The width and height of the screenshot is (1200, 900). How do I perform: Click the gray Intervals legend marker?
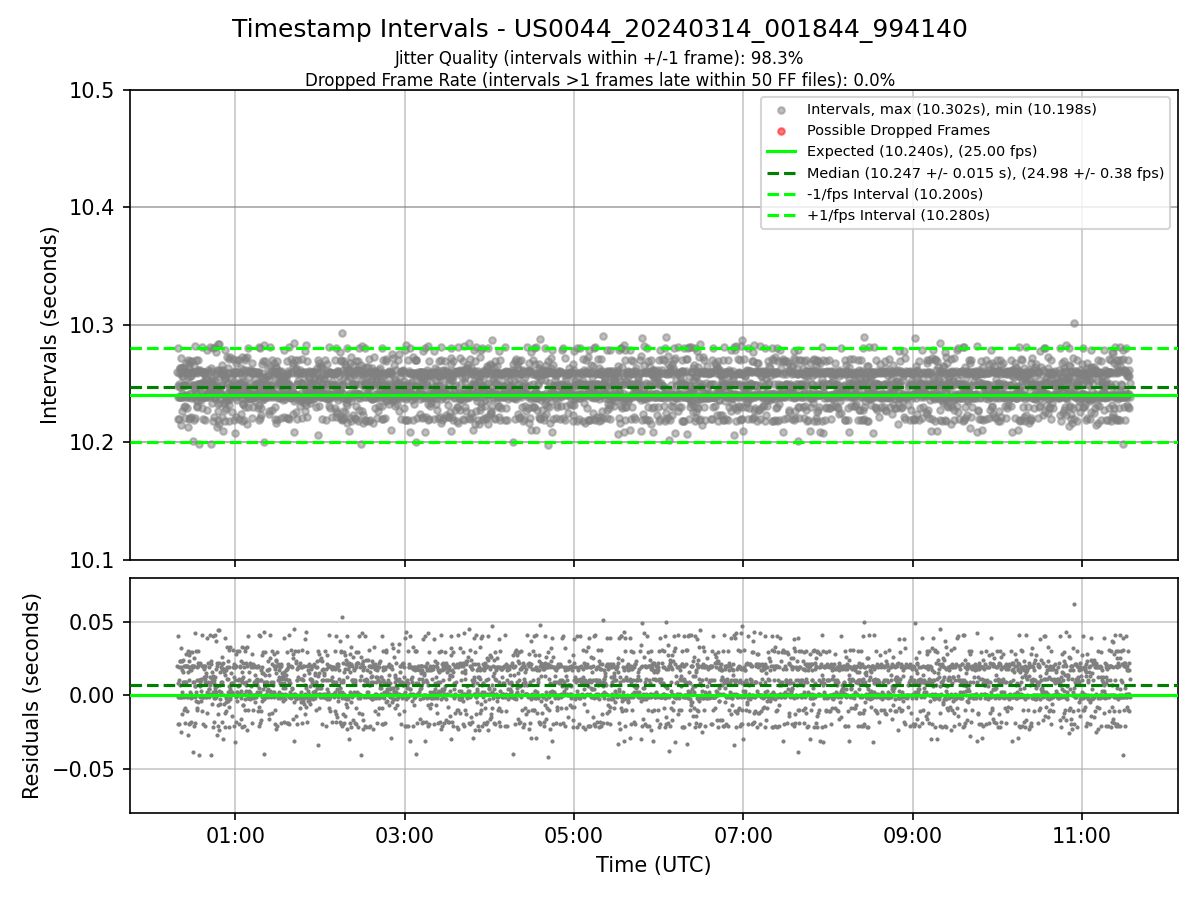[782, 110]
